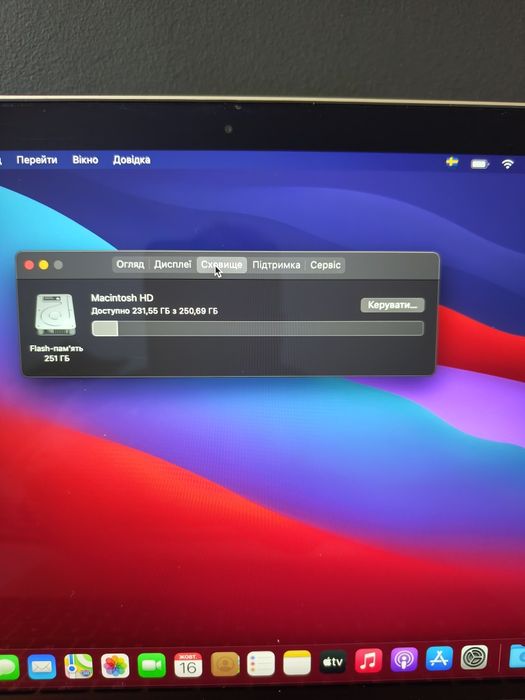Open the Перейти menu
525x700 pixels.
click(37, 160)
